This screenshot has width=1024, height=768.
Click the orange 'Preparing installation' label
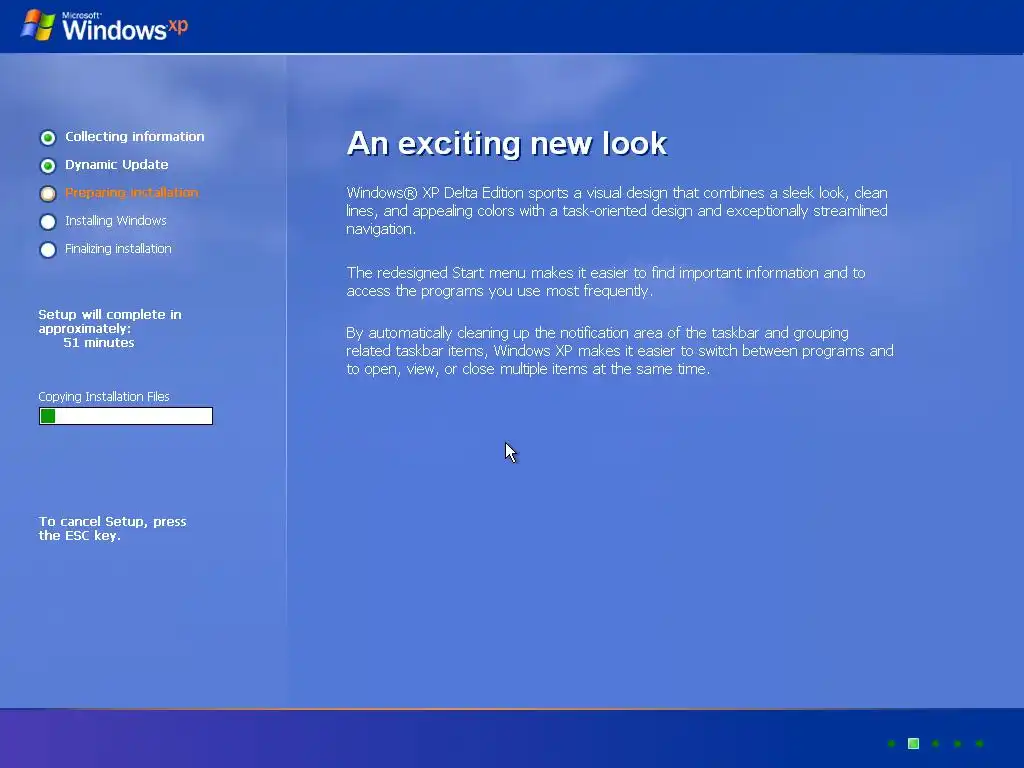click(x=131, y=193)
